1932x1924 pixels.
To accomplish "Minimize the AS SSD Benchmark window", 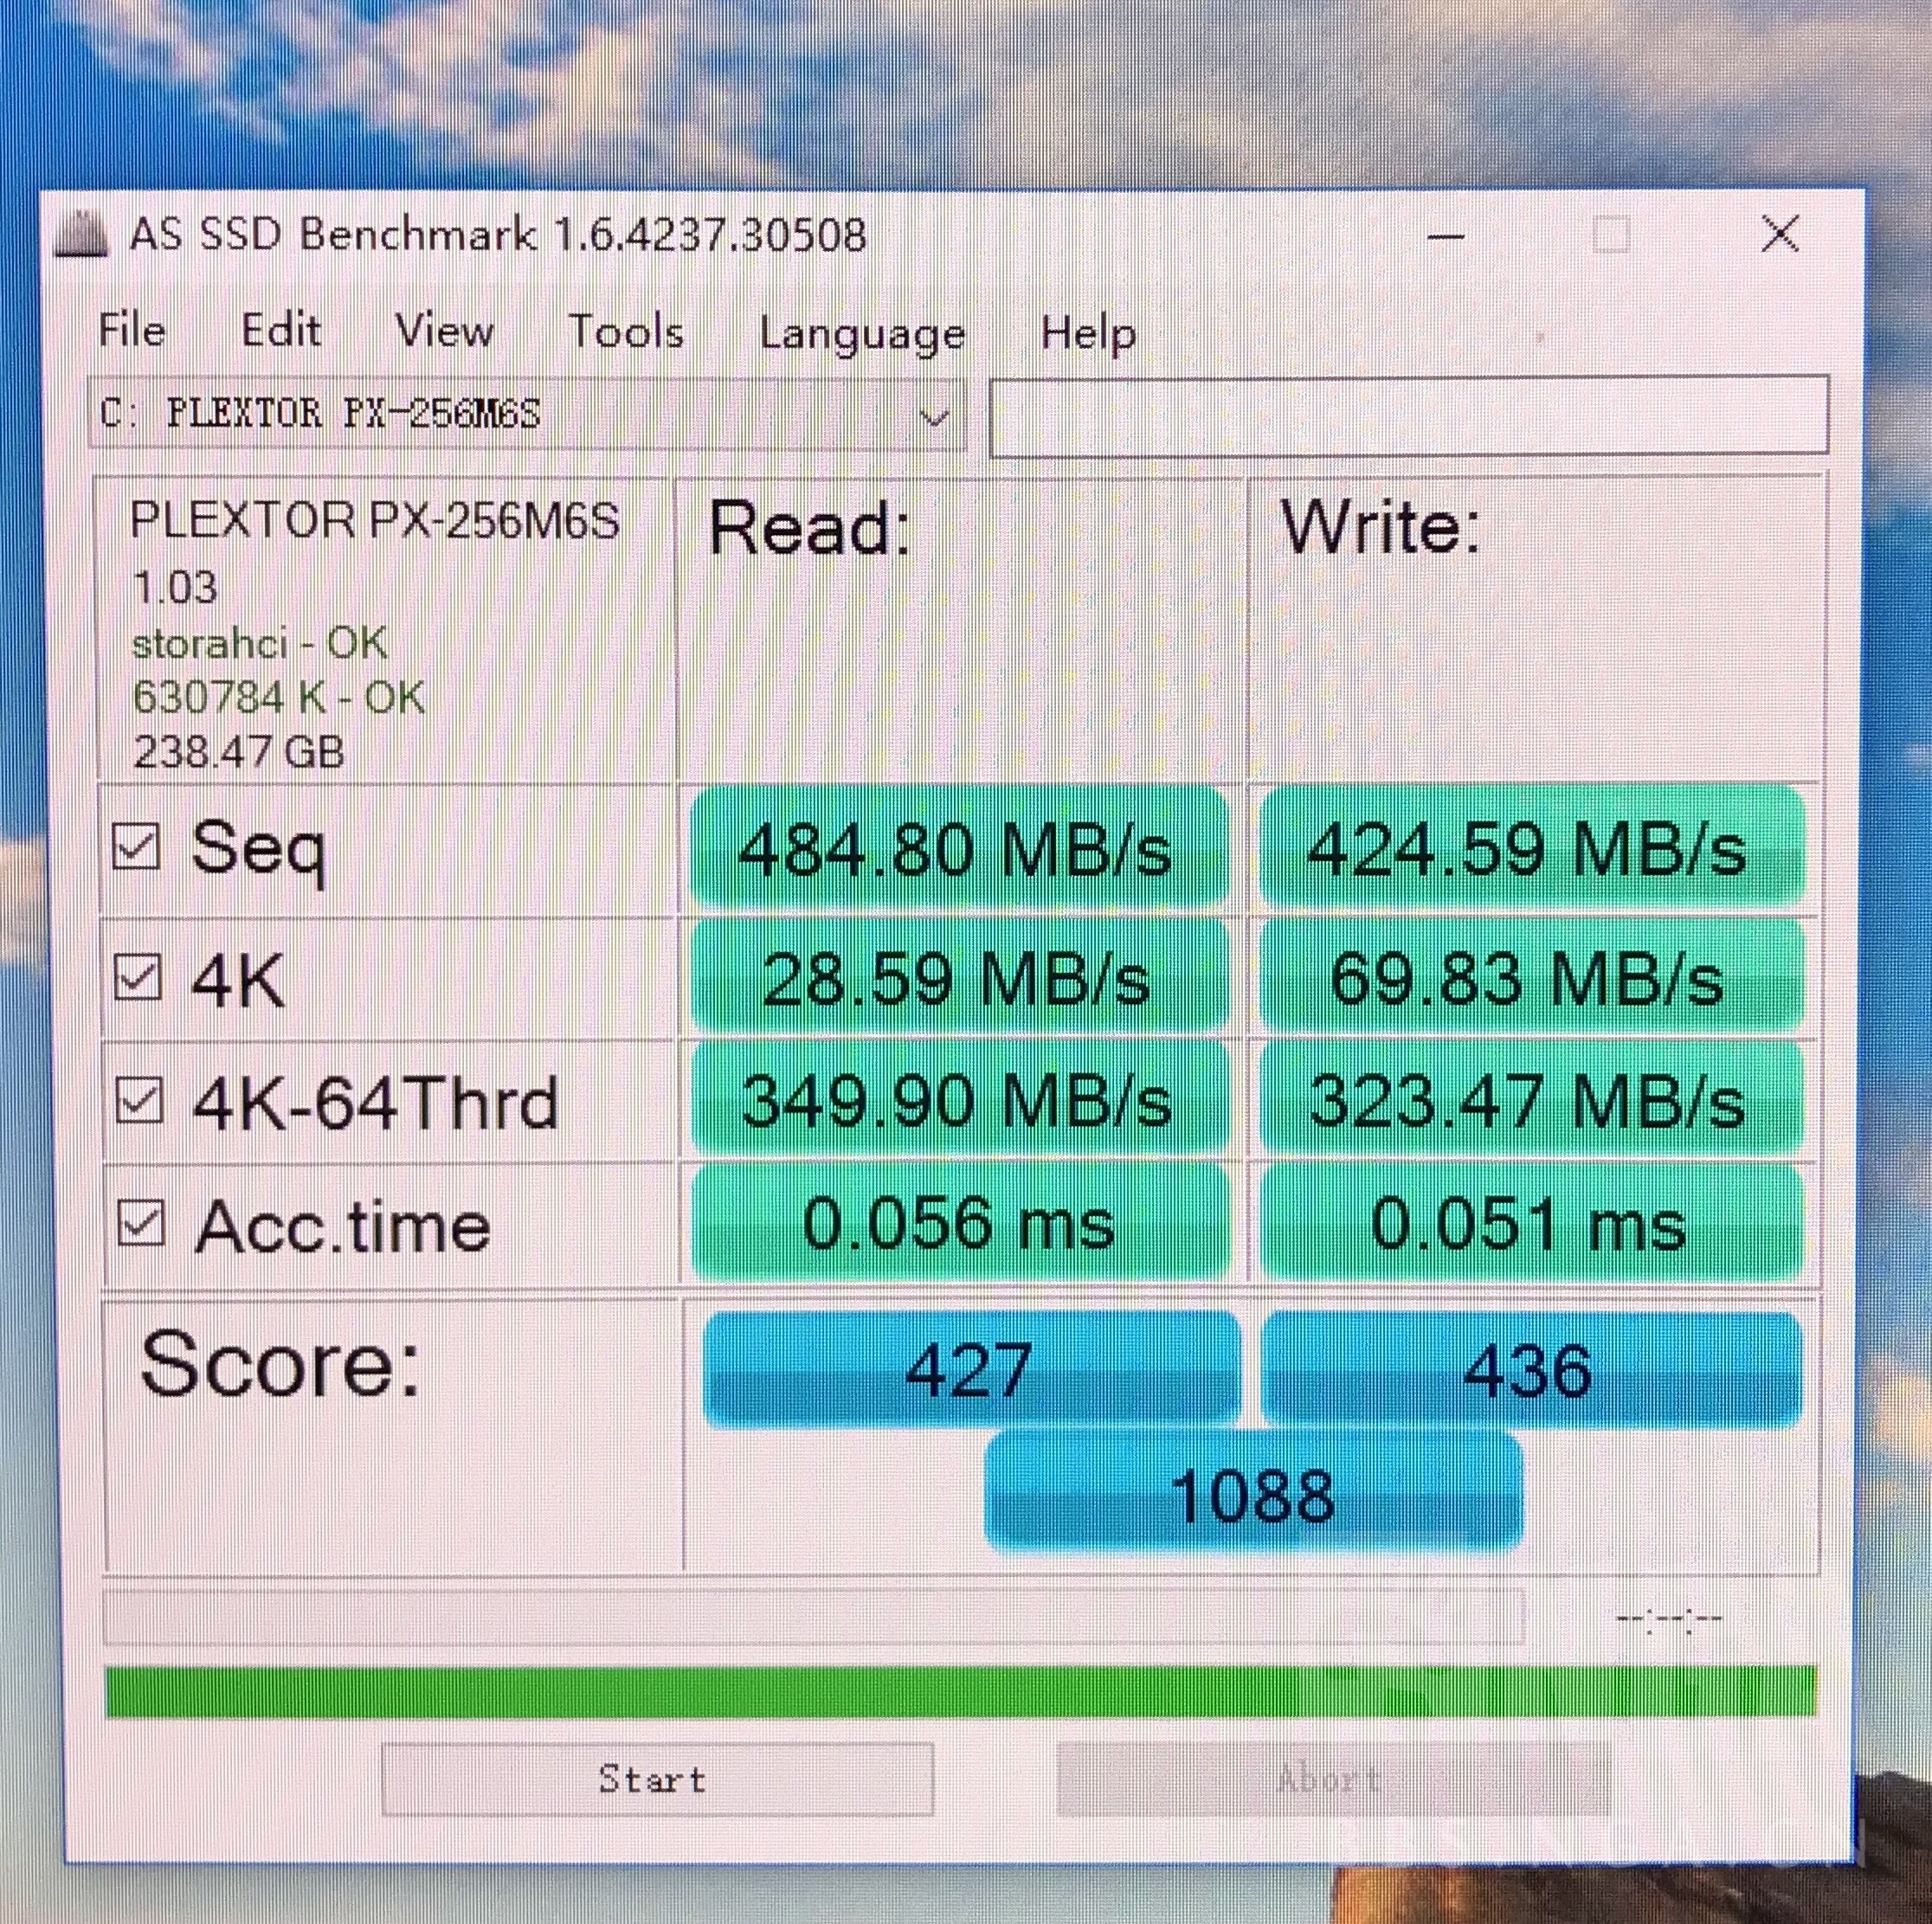I will click(x=1446, y=237).
